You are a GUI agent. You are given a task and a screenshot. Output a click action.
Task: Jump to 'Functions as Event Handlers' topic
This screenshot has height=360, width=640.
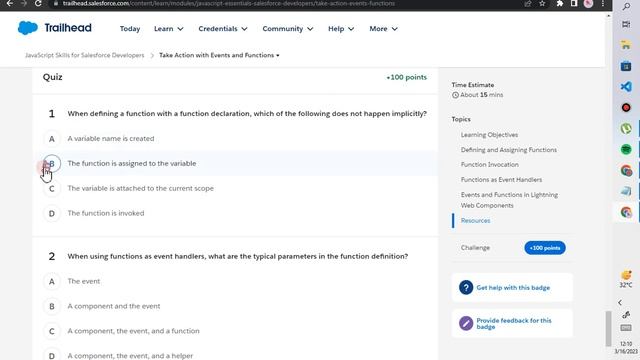[x=501, y=180]
